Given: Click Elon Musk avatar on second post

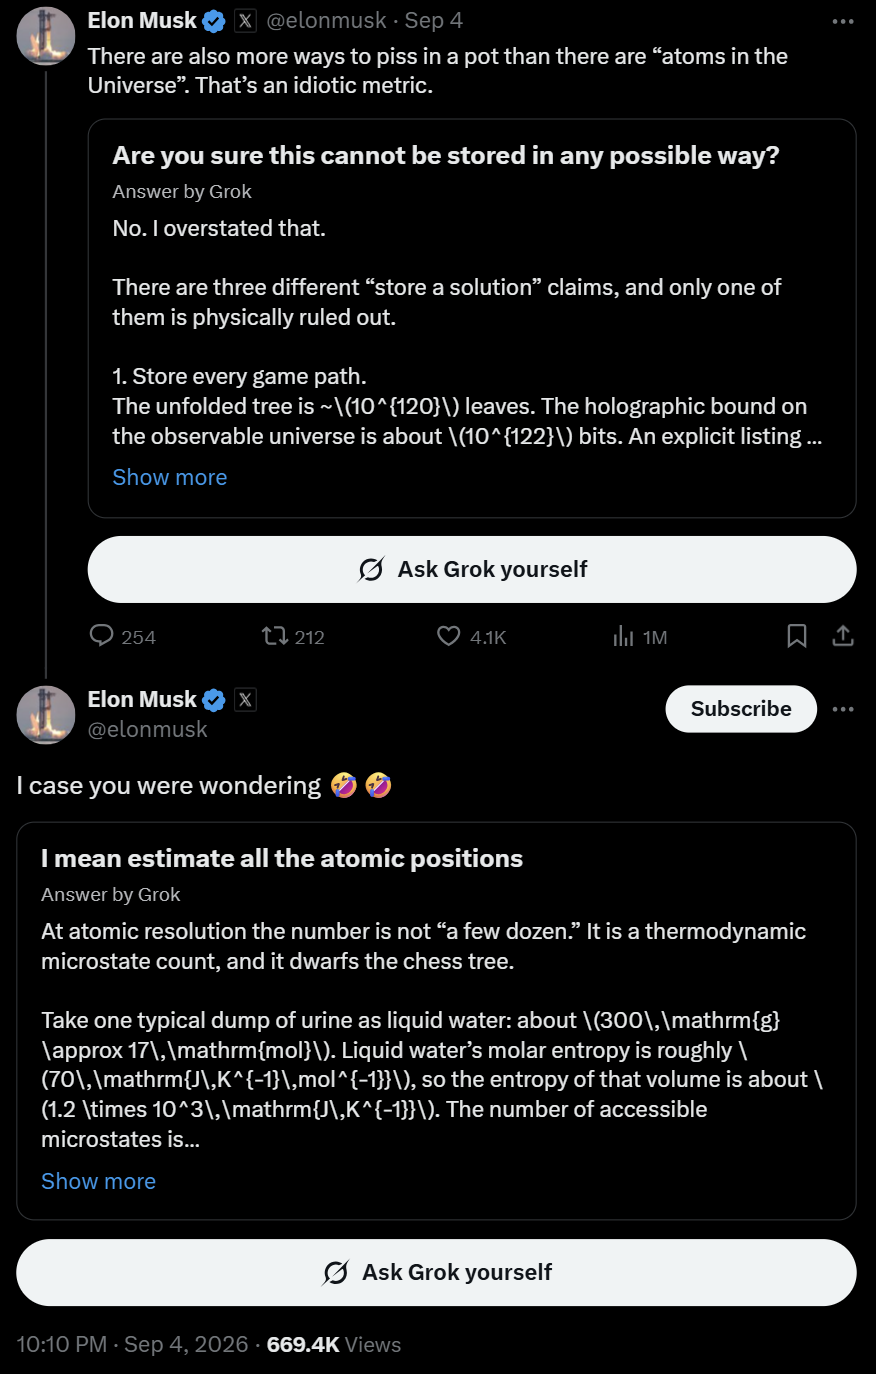Looking at the screenshot, I should tap(46, 715).
